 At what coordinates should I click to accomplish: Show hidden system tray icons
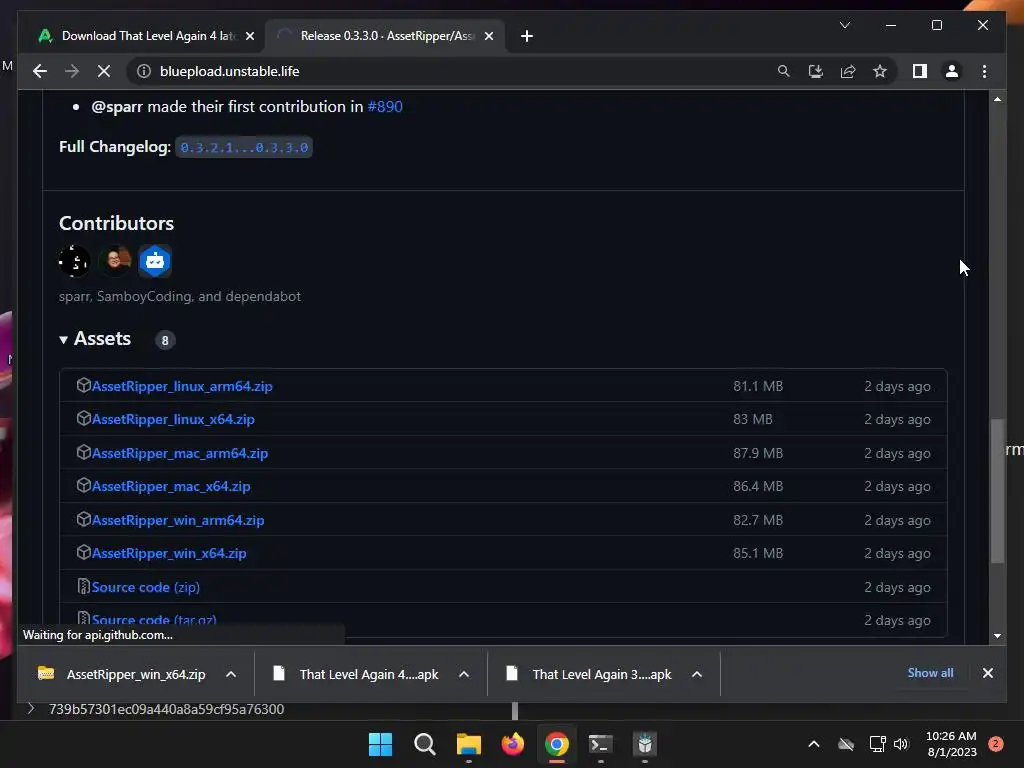click(x=814, y=744)
